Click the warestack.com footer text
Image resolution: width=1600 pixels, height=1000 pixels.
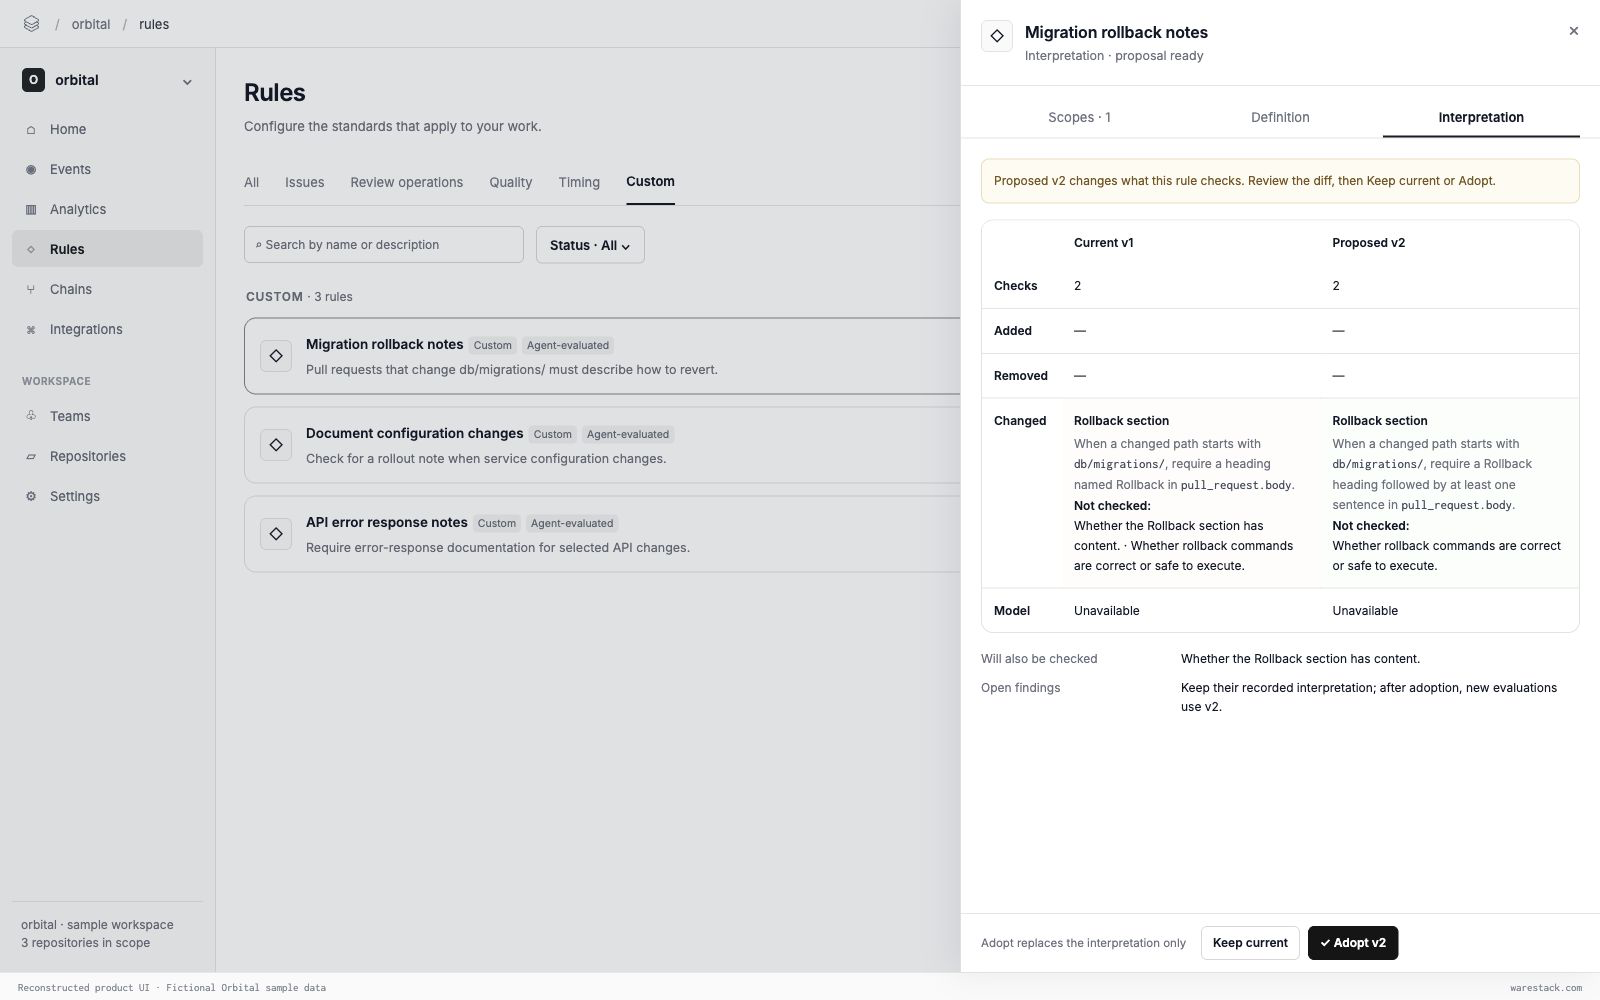point(1546,988)
